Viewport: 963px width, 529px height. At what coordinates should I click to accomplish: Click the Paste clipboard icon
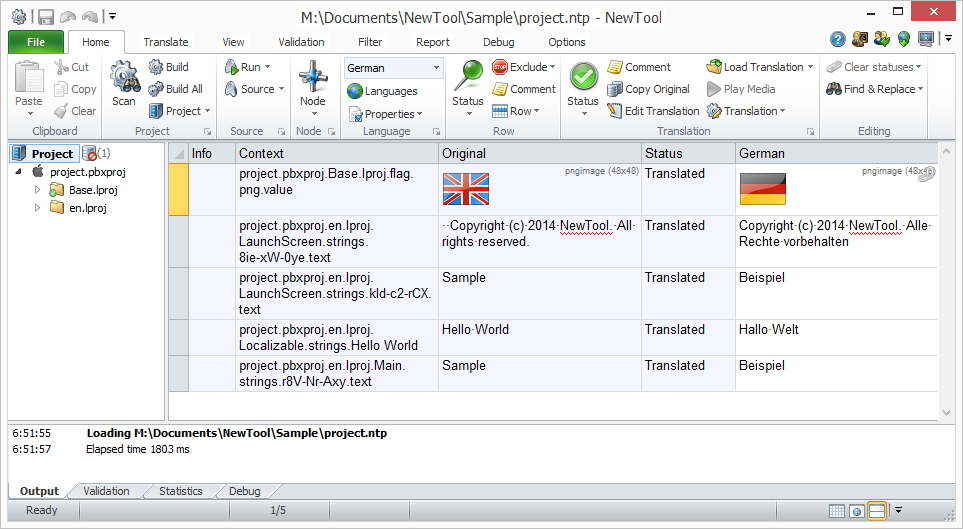click(28, 78)
